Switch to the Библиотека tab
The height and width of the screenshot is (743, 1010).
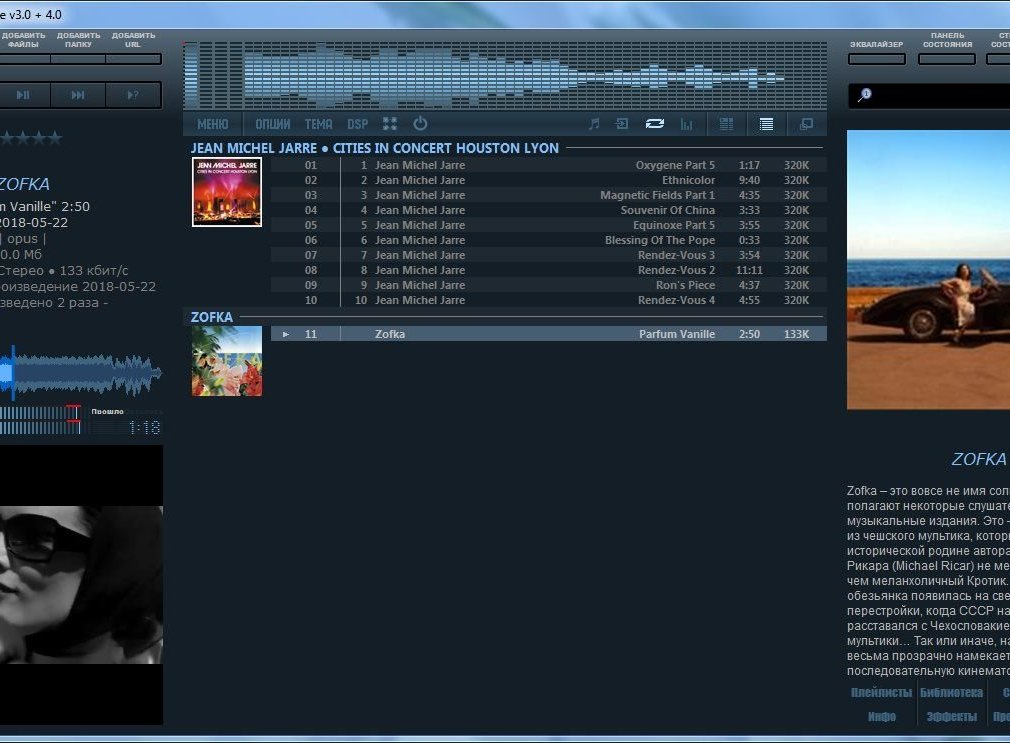[x=951, y=693]
